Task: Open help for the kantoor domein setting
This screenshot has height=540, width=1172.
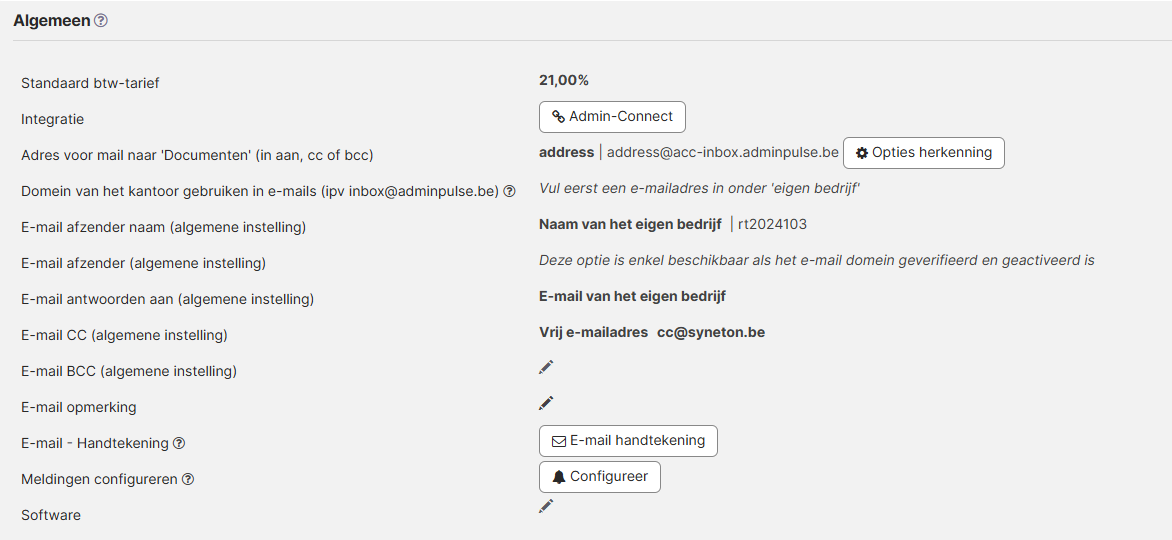Action: pos(509,191)
